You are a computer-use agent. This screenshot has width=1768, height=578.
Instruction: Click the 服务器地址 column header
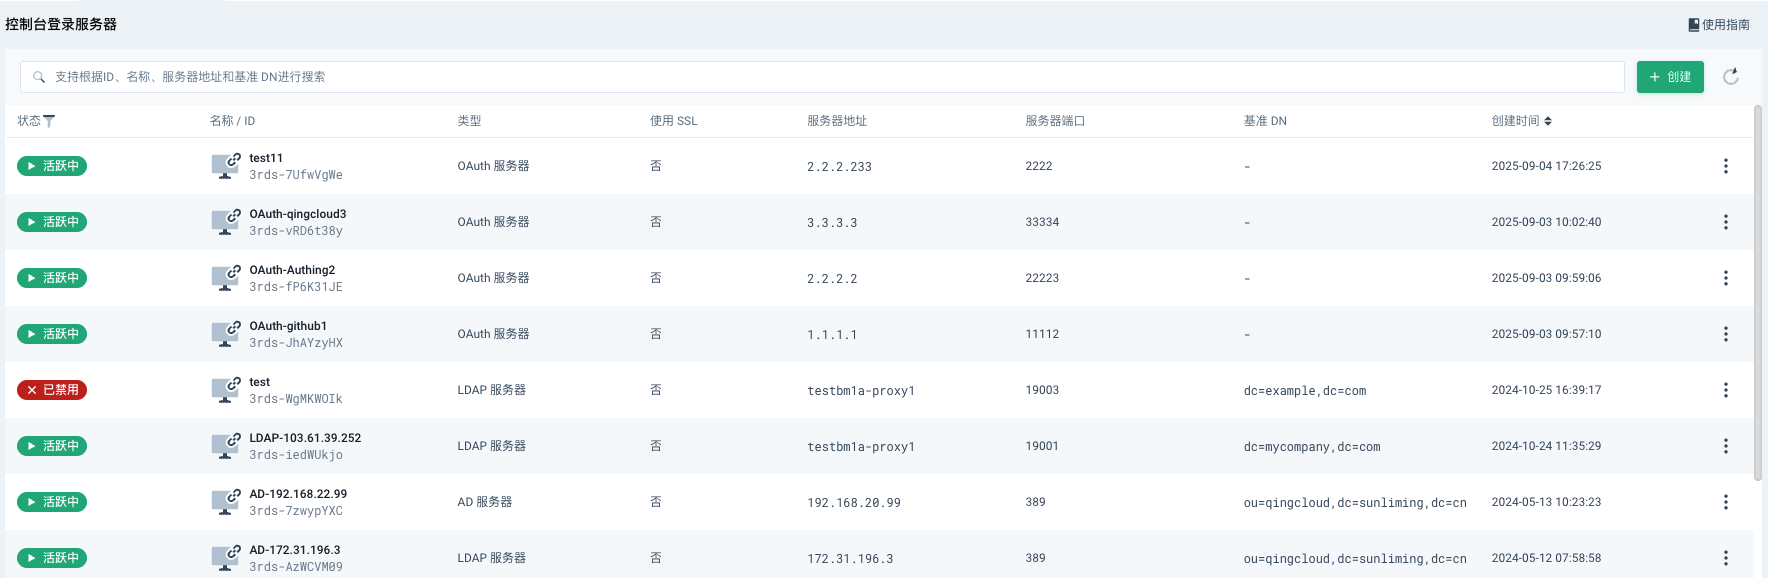pos(837,121)
